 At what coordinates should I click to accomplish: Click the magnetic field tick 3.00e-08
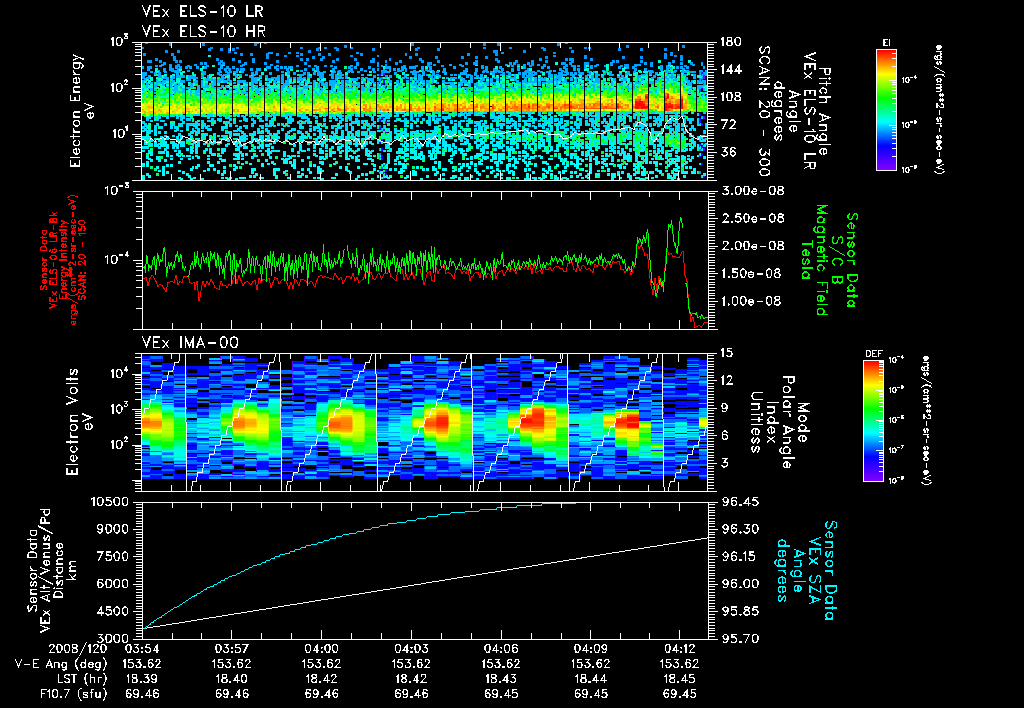[x=751, y=191]
